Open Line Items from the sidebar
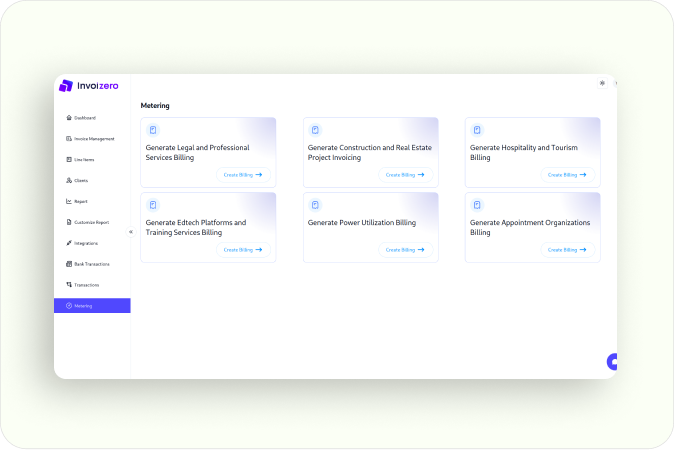 (80, 159)
